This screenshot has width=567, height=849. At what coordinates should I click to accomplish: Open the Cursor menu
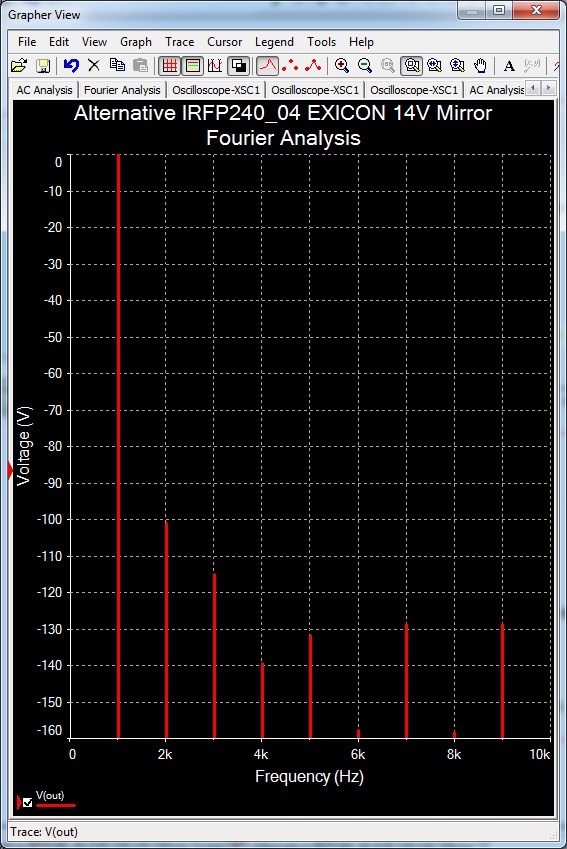click(x=224, y=42)
